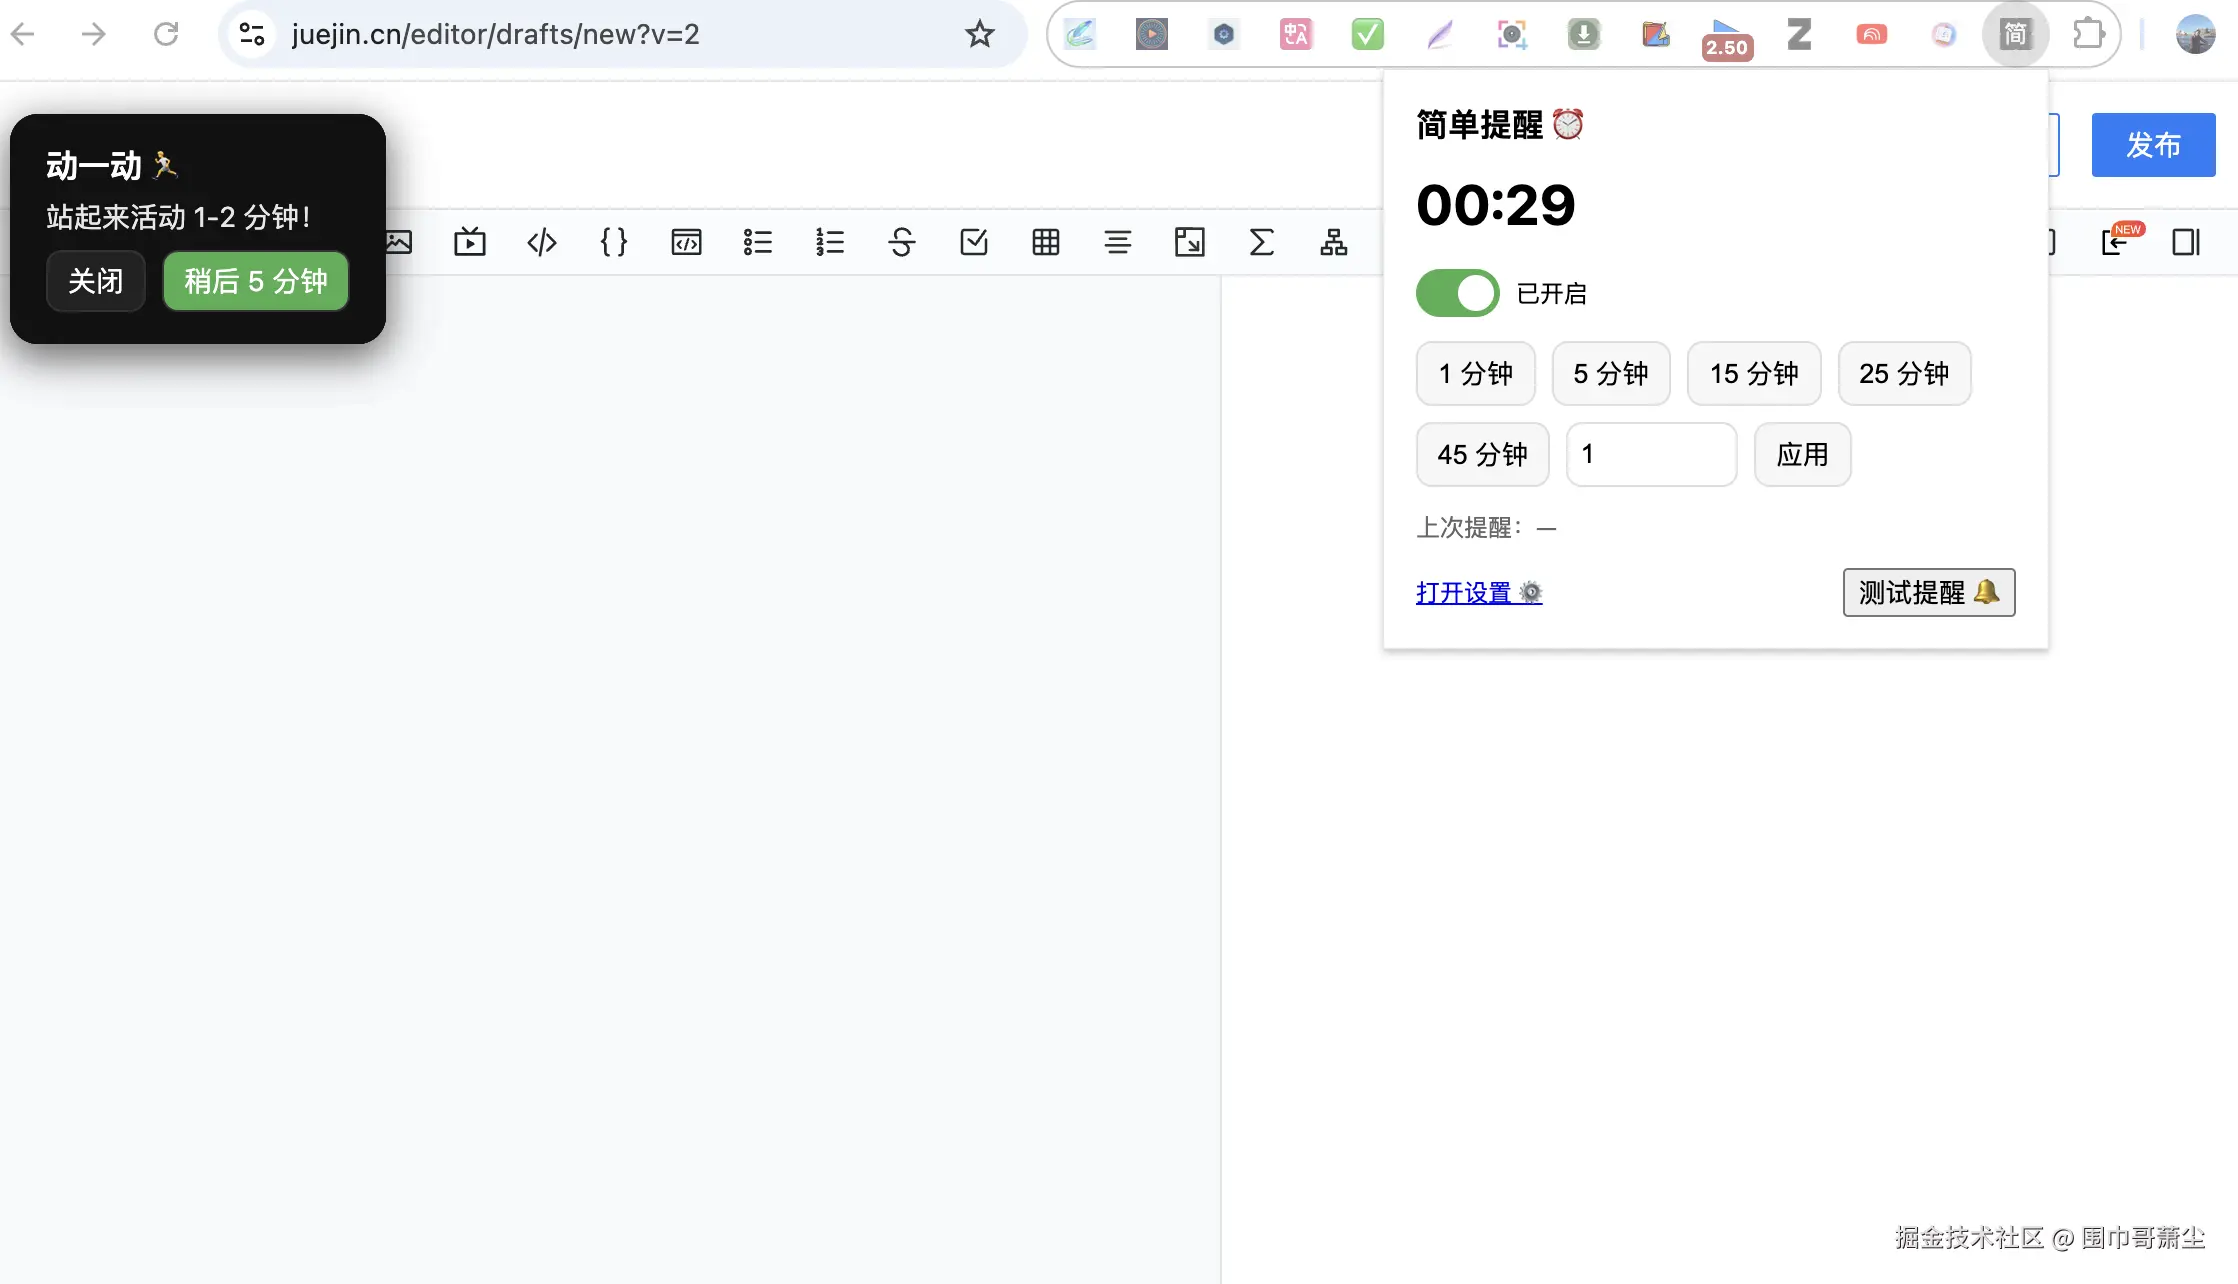Insert a flowchart diagram
This screenshot has height=1284, width=2238.
tap(1332, 242)
